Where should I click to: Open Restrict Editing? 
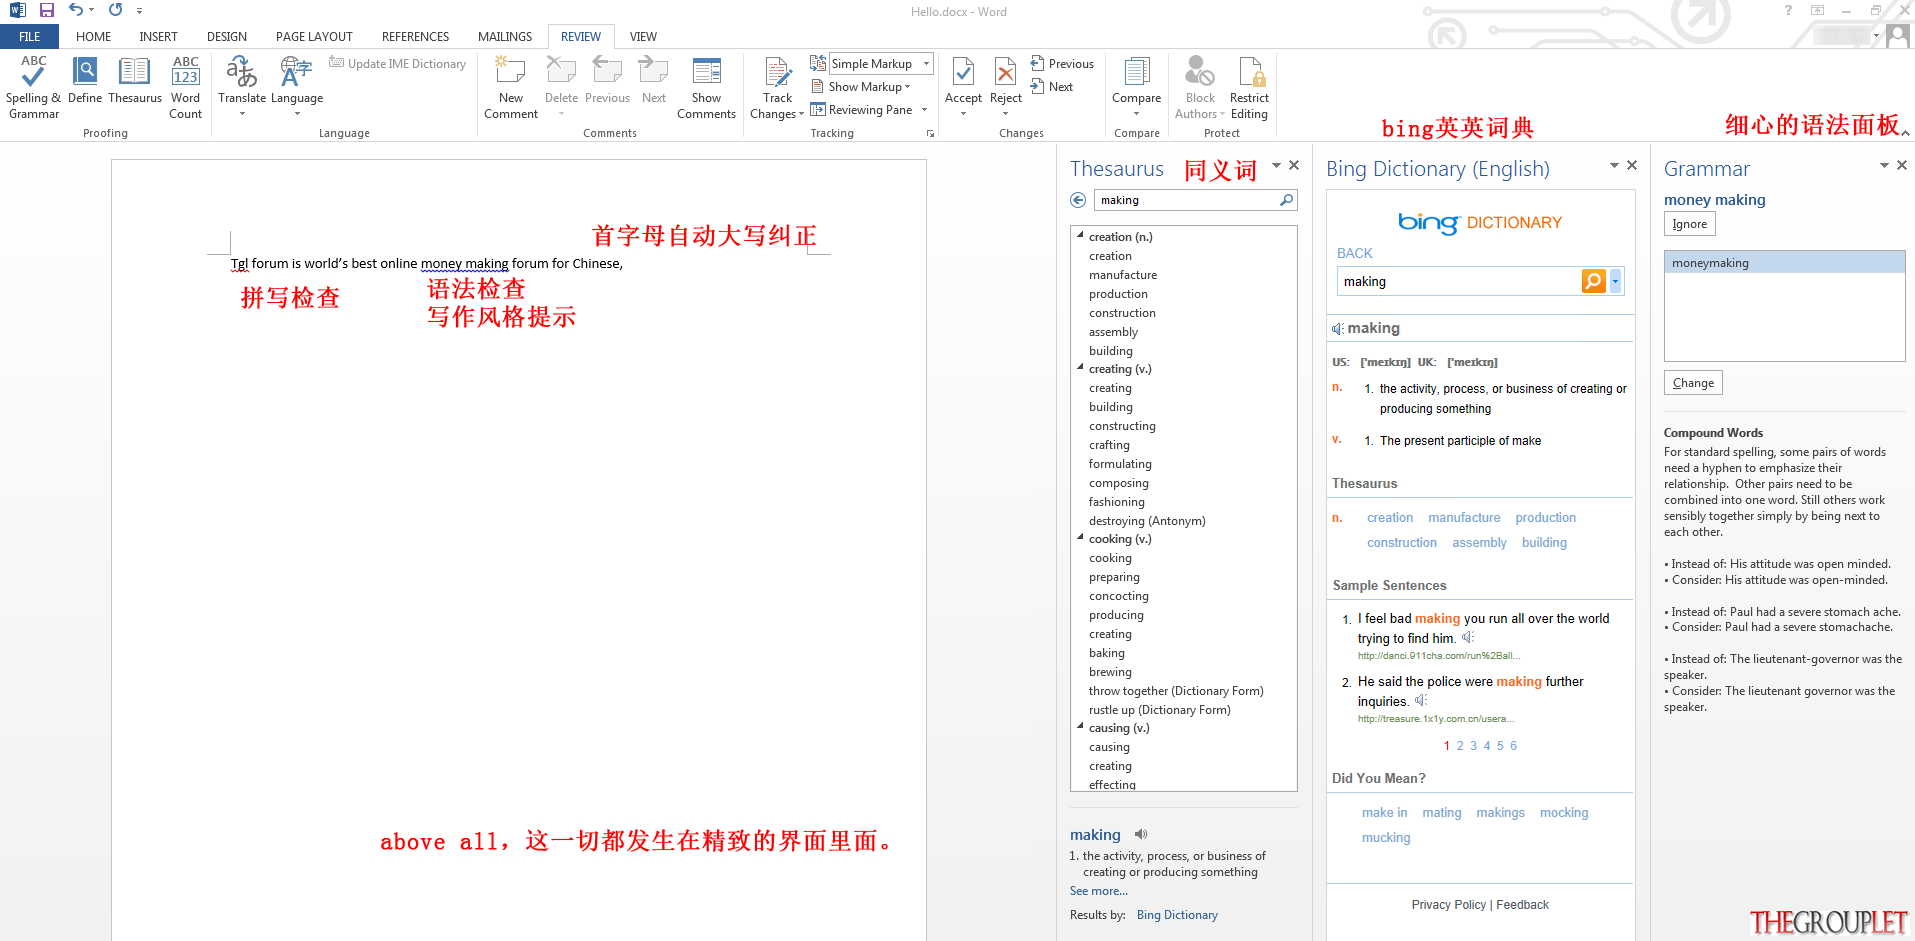coord(1249,87)
